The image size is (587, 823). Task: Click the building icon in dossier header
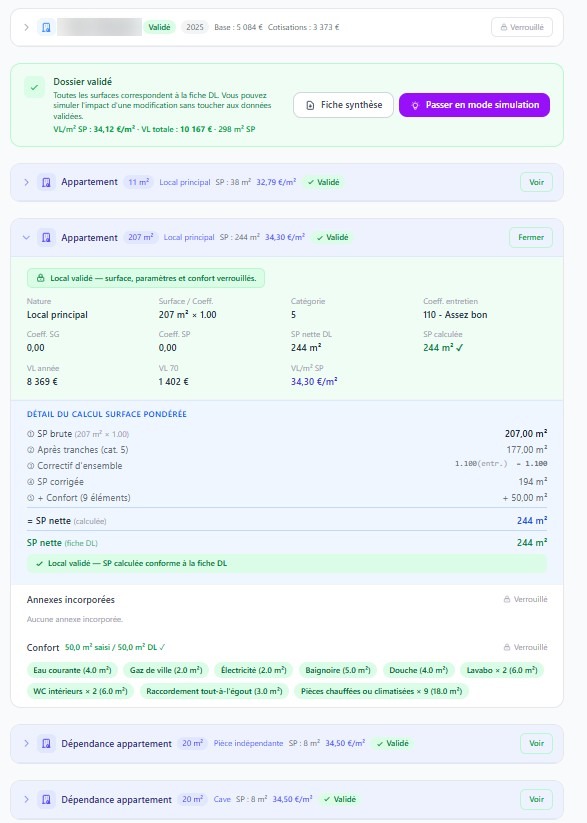(x=46, y=27)
